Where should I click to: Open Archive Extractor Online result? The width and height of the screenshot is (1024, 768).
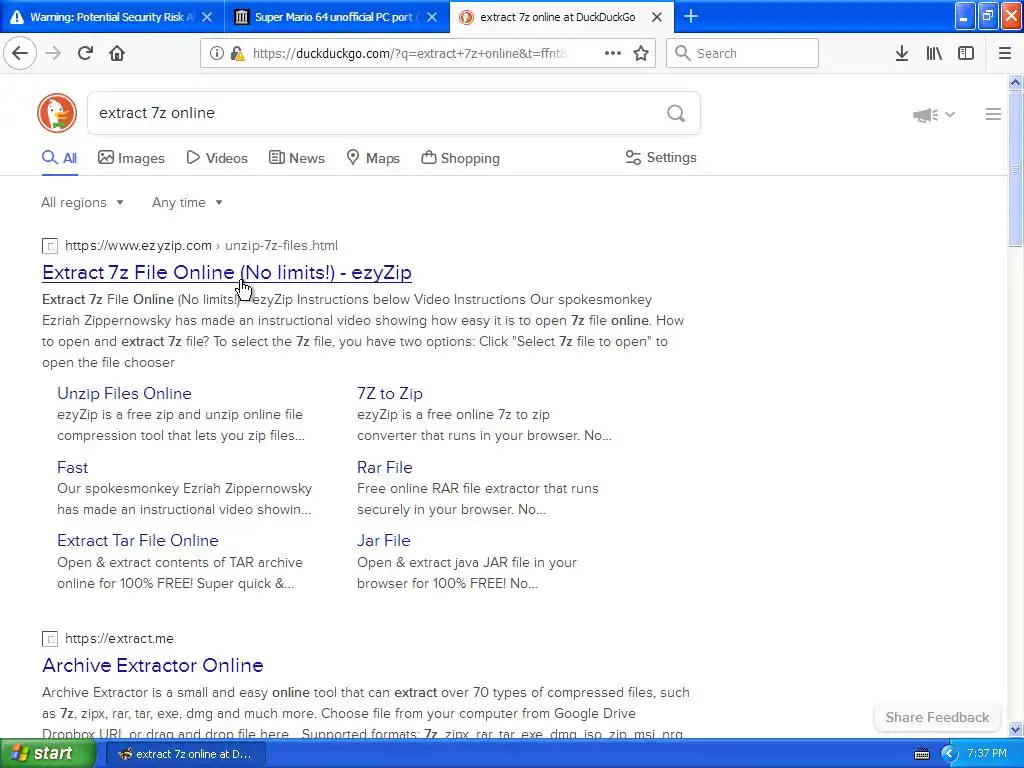(153, 665)
